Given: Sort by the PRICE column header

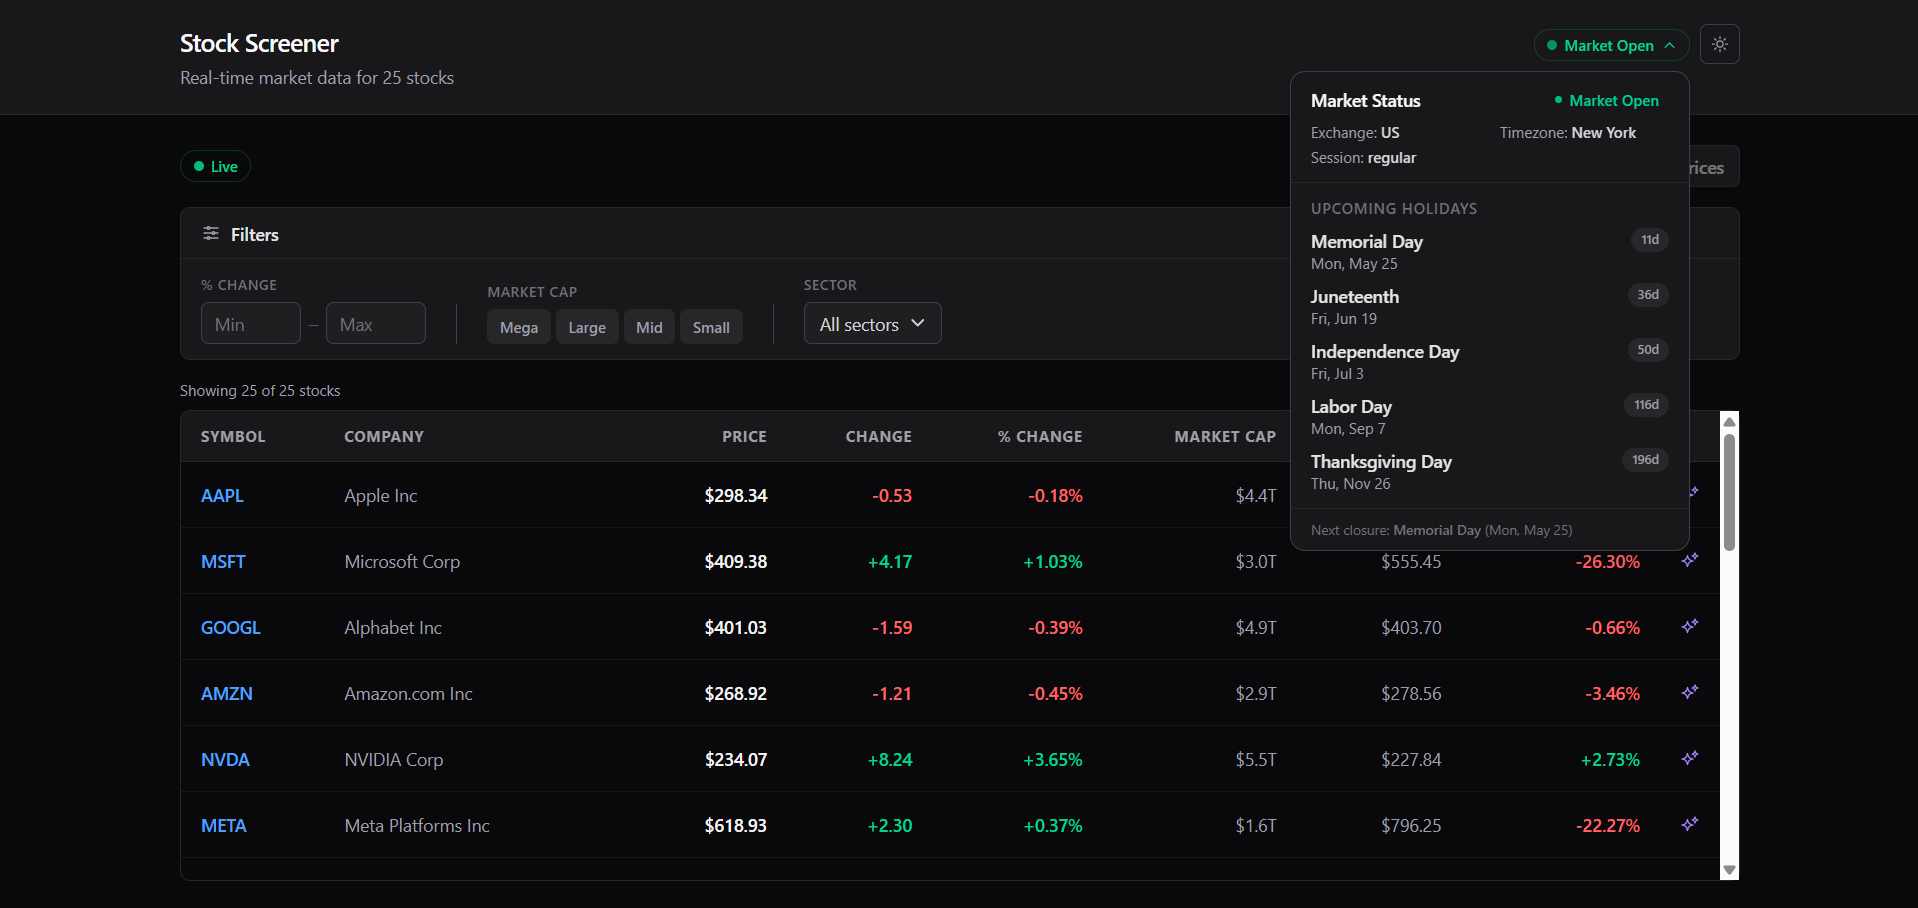Looking at the screenshot, I should coord(744,436).
